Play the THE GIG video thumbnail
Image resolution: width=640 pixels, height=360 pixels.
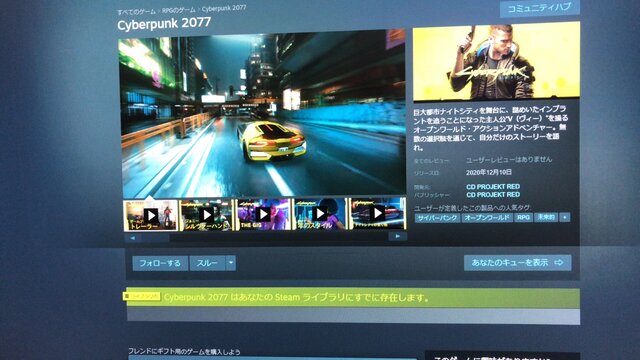tap(263, 214)
